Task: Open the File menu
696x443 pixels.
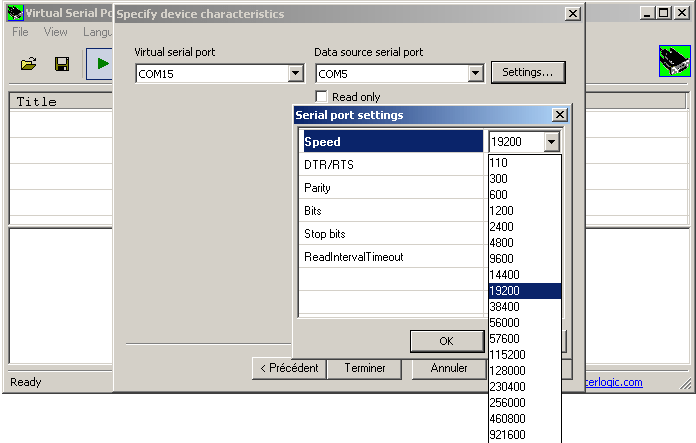Action: (20, 32)
